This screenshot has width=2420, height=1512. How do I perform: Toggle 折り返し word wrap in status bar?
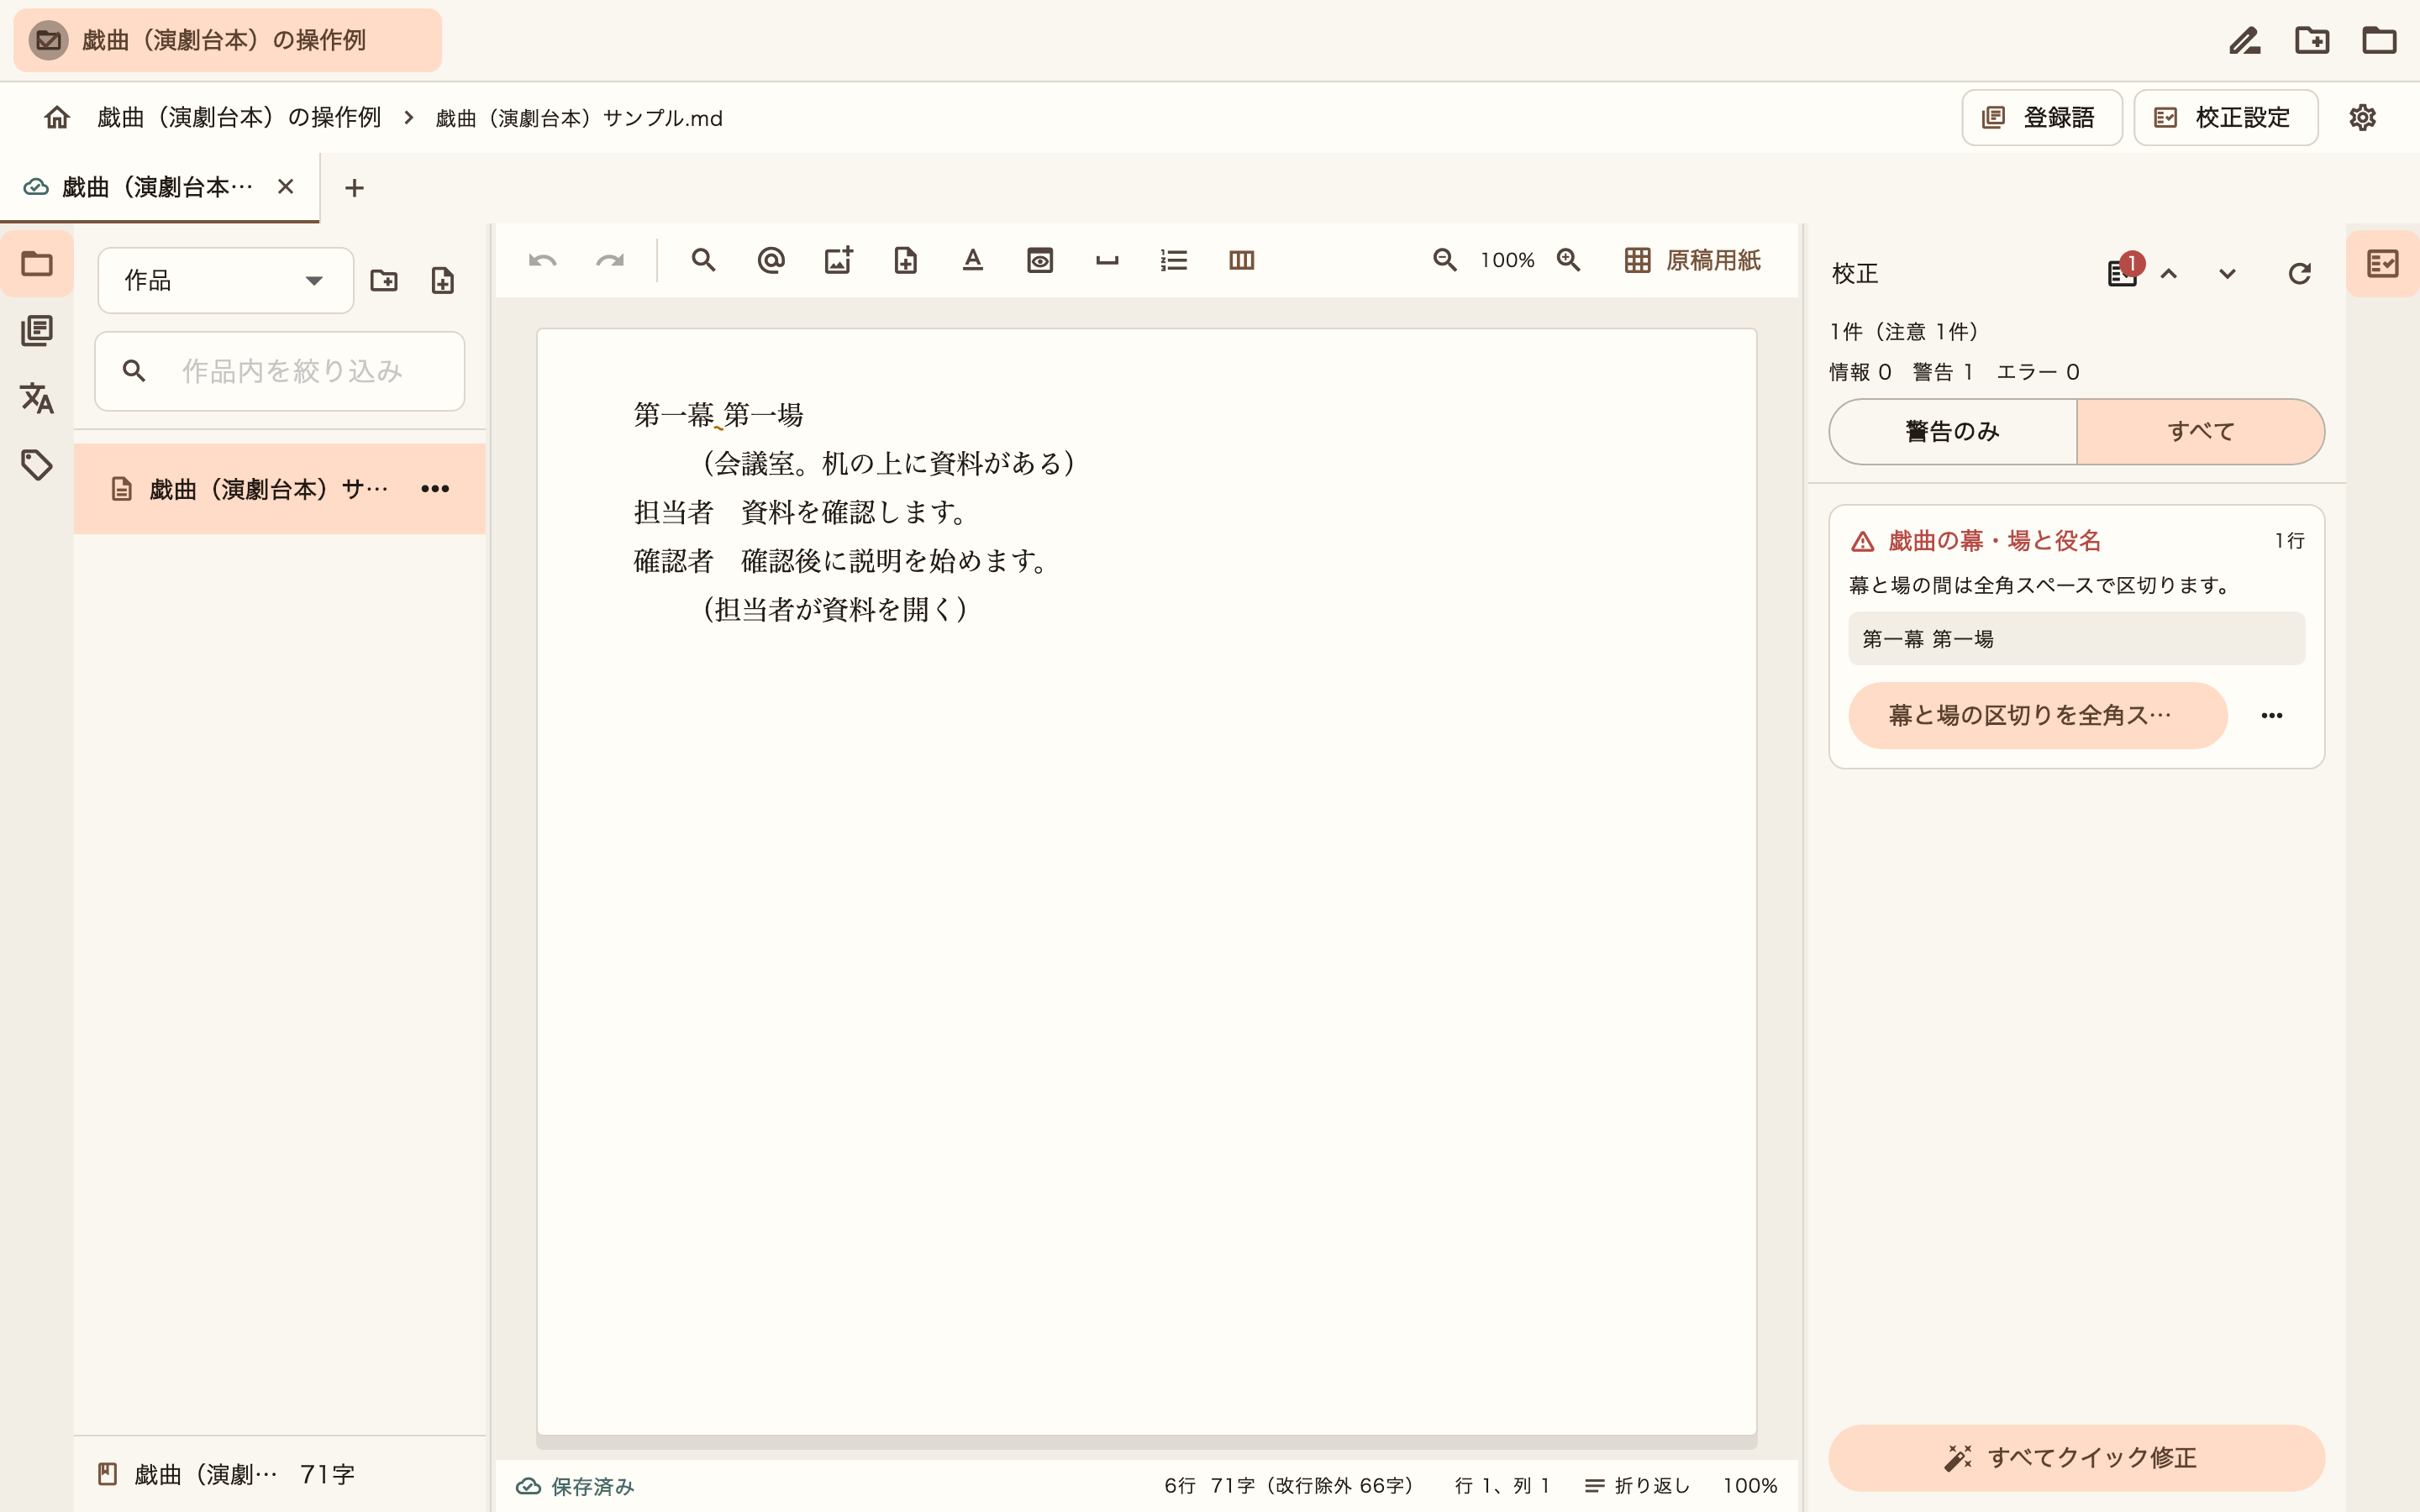1638,1486
